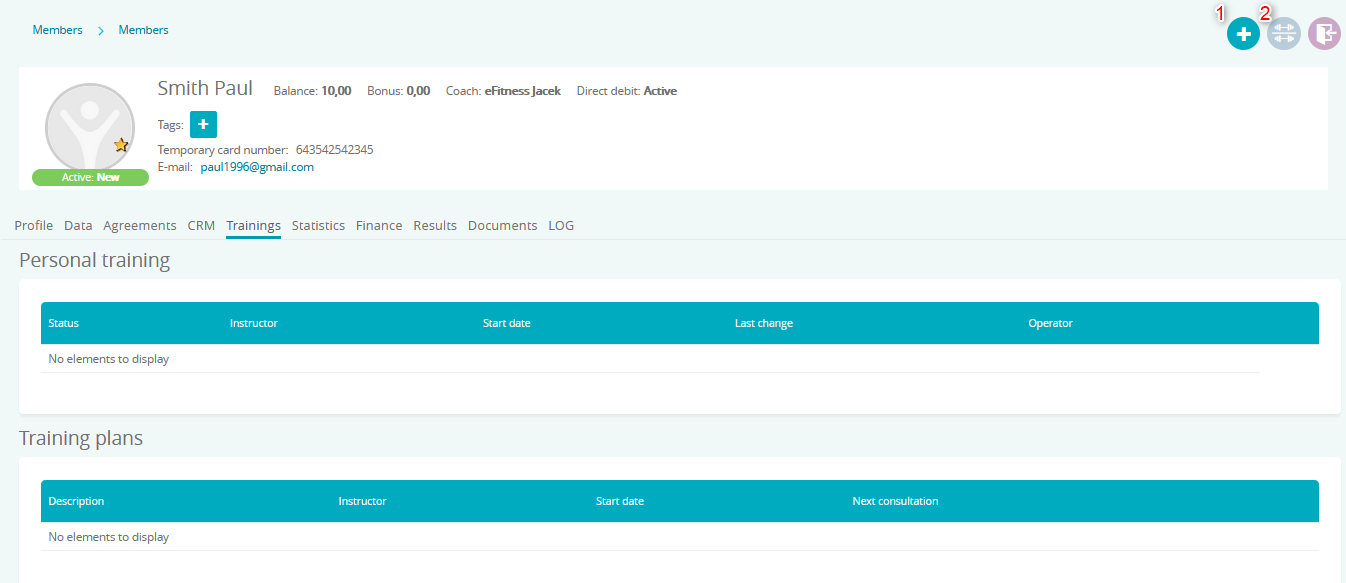Screen dimensions: 1346x583
Task: Click the Instructor column header in Training plans
Action: (362, 501)
